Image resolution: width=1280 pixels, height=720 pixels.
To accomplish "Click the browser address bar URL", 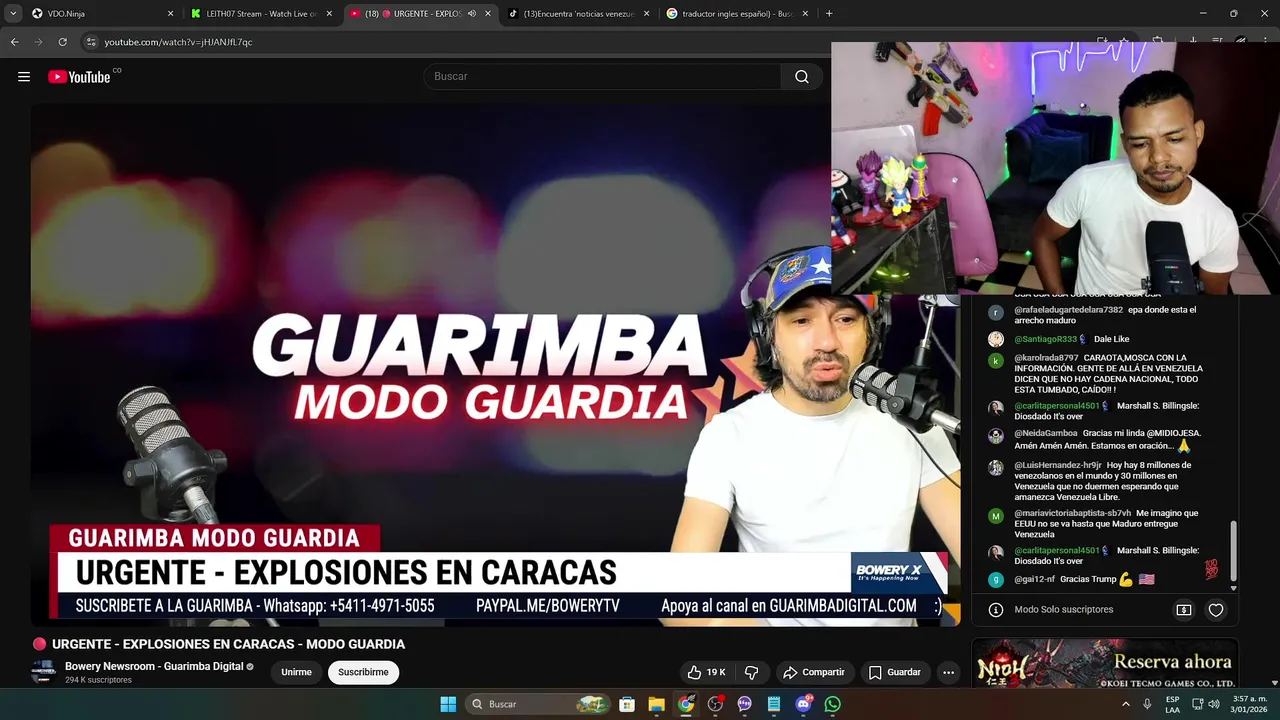I will (178, 42).
